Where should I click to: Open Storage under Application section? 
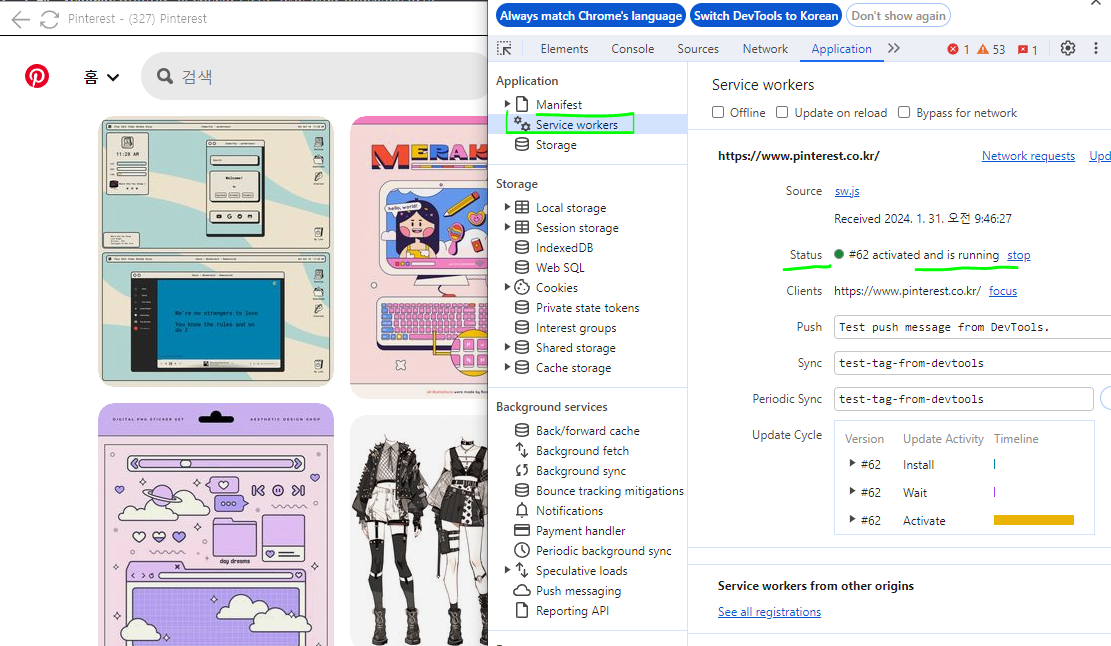pos(556,144)
